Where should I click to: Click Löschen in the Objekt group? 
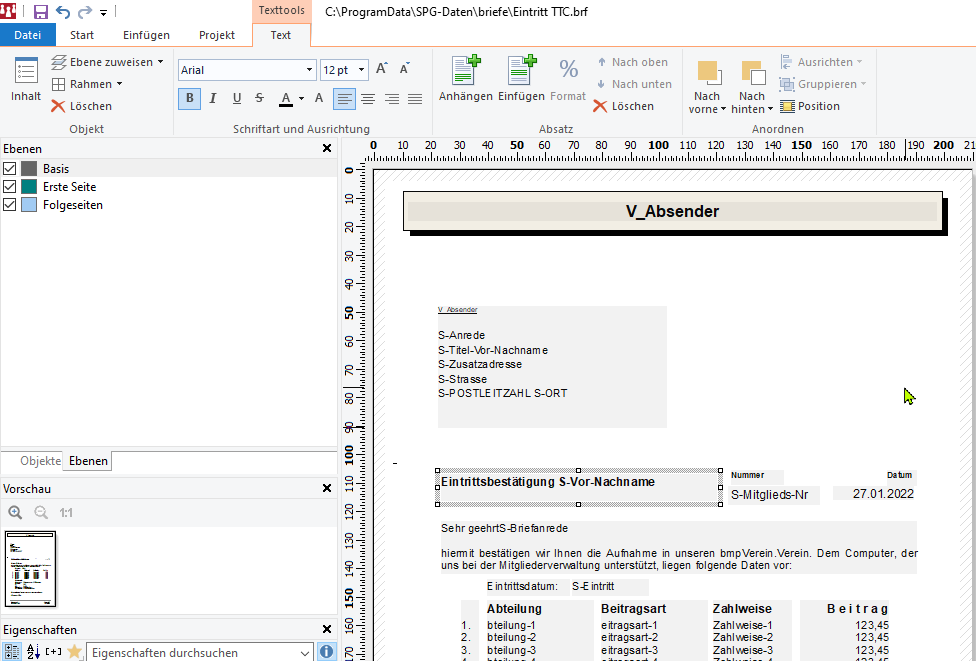[x=82, y=106]
